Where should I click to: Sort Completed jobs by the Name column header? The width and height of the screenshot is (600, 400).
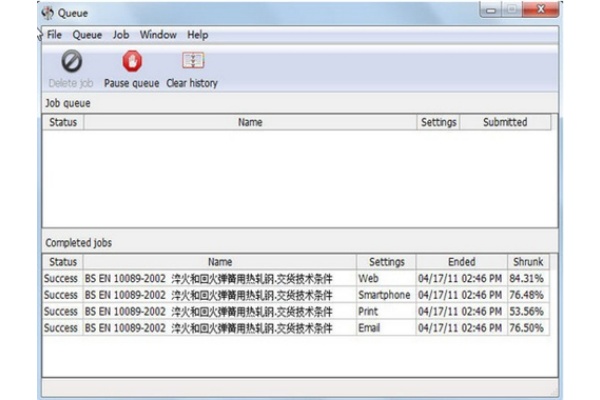tap(220, 262)
